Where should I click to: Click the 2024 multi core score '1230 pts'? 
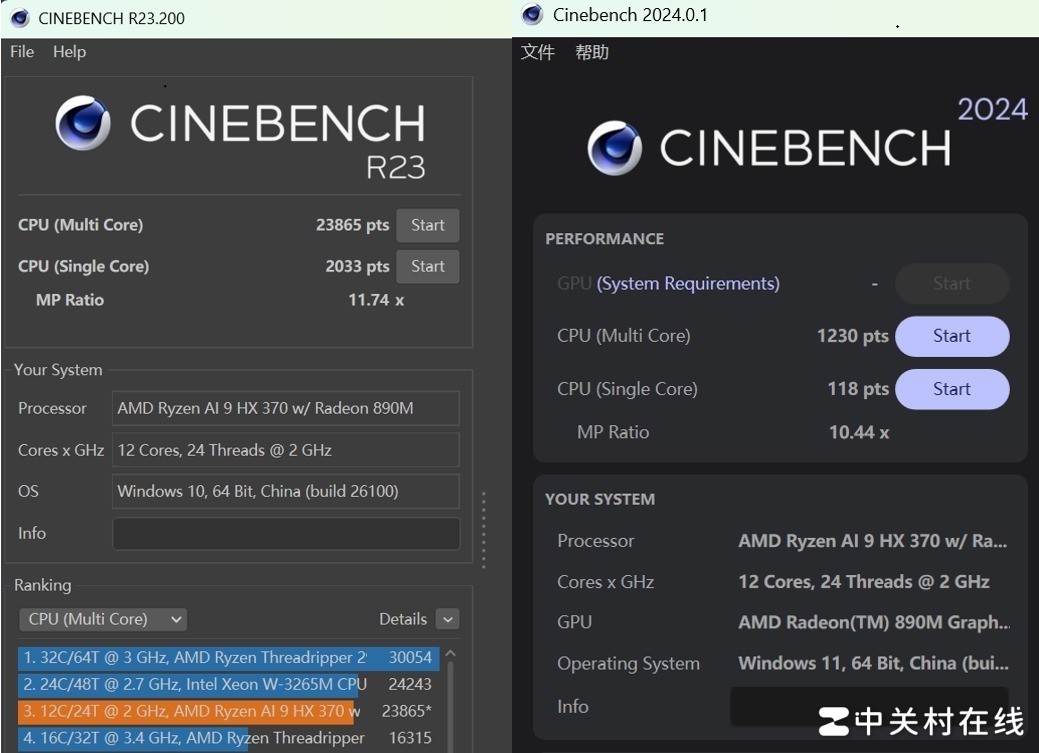(x=852, y=336)
